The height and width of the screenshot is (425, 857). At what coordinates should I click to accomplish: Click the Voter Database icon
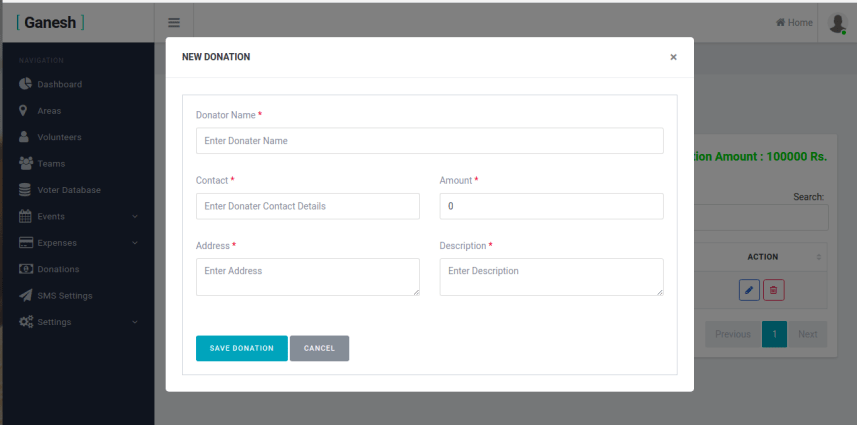[x=26, y=190]
